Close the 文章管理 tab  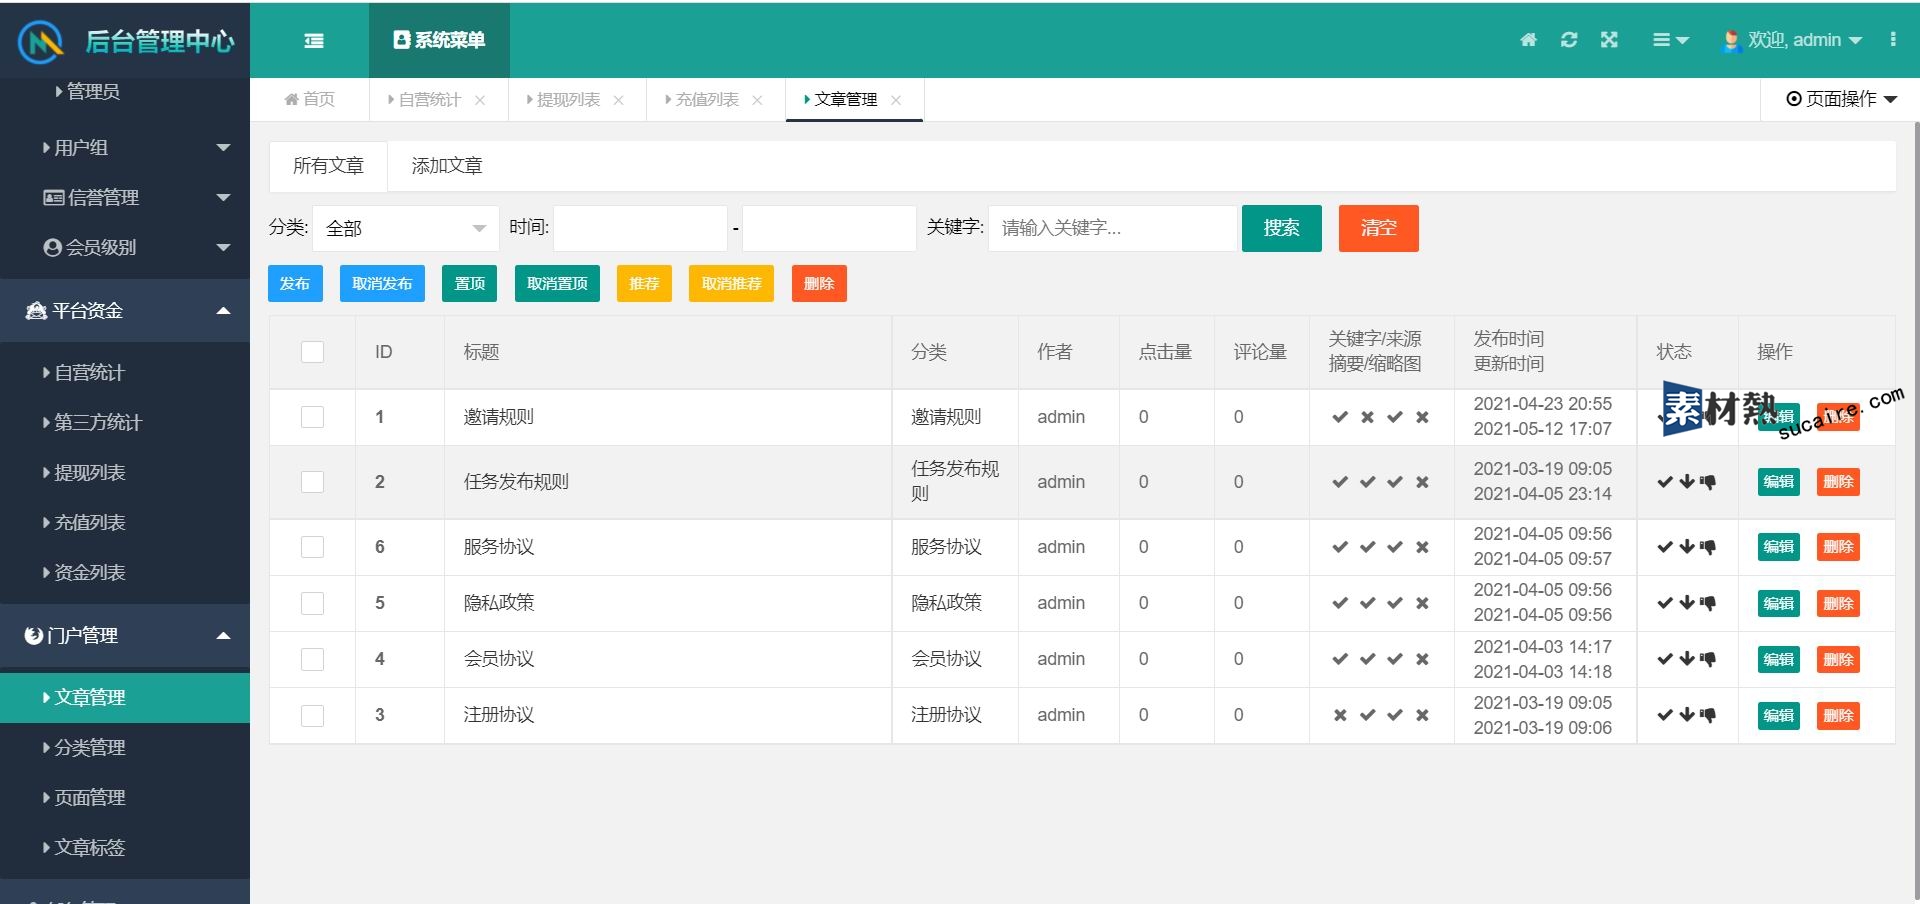coord(896,100)
